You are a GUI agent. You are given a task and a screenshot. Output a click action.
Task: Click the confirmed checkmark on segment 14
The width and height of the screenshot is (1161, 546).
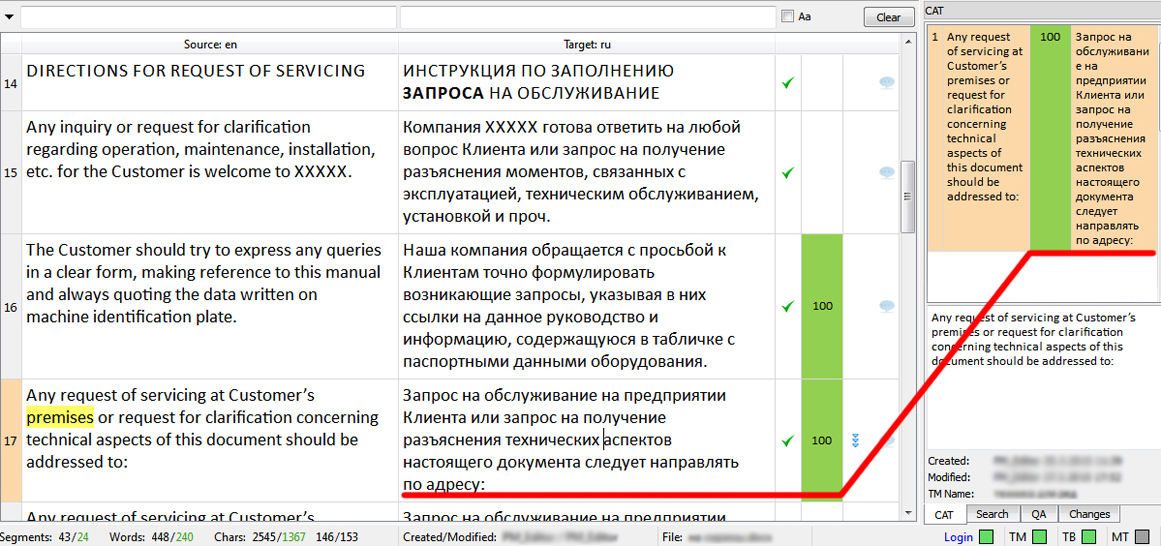click(788, 83)
